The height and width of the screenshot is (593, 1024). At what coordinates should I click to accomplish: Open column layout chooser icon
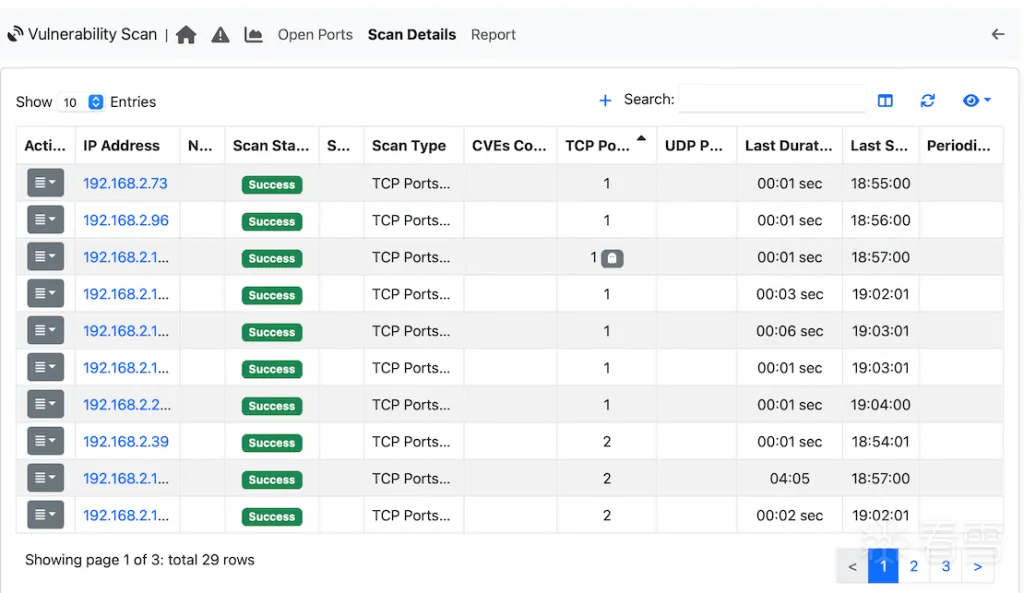[885, 101]
